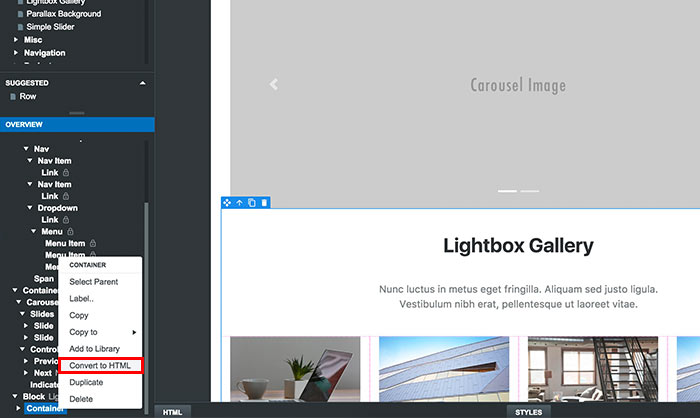
Task: Expand the highlighted Container node's arrow
Action: (x=18, y=408)
